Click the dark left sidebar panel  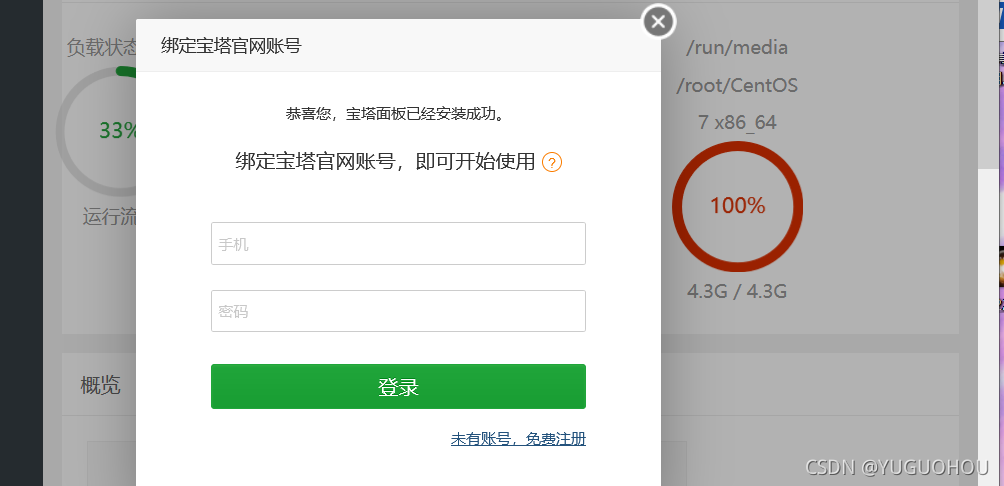pyautogui.click(x=21, y=243)
